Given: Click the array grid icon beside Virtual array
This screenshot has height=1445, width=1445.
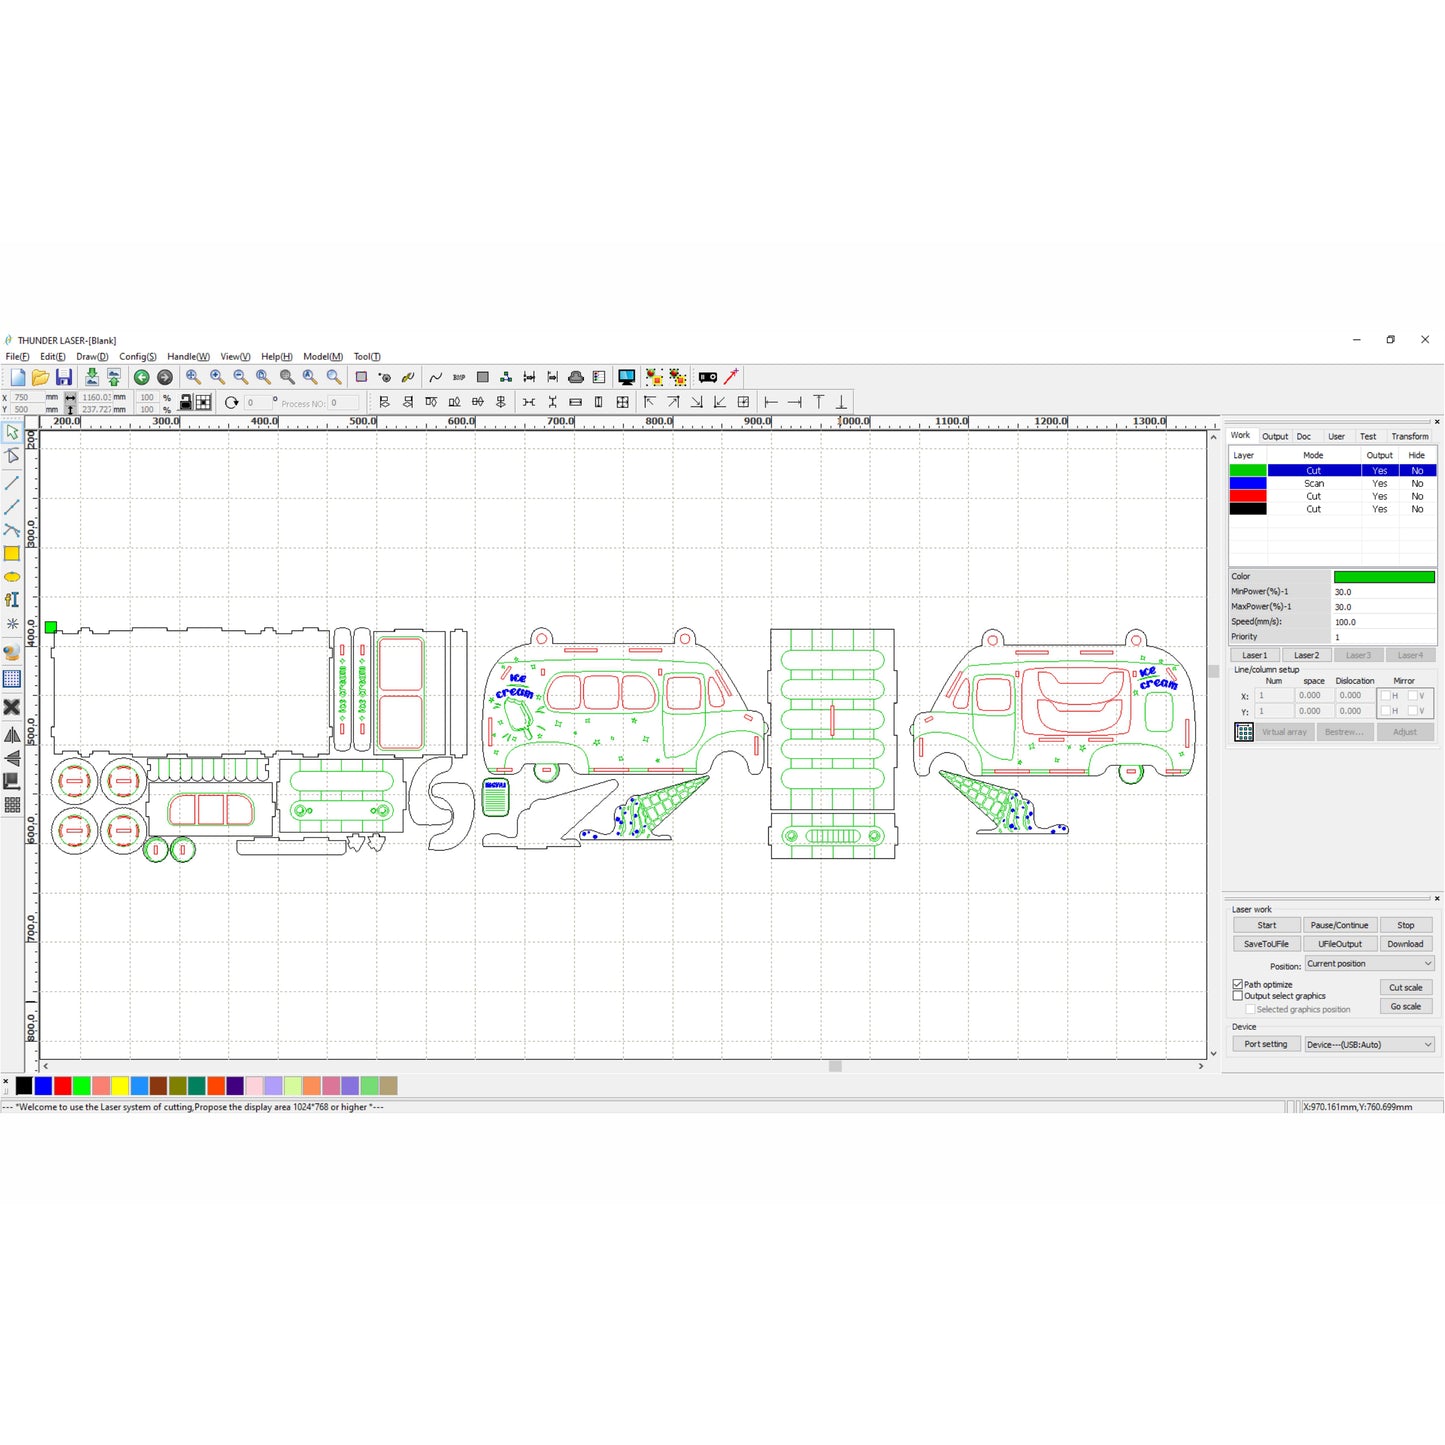Looking at the screenshot, I should (x=1243, y=732).
